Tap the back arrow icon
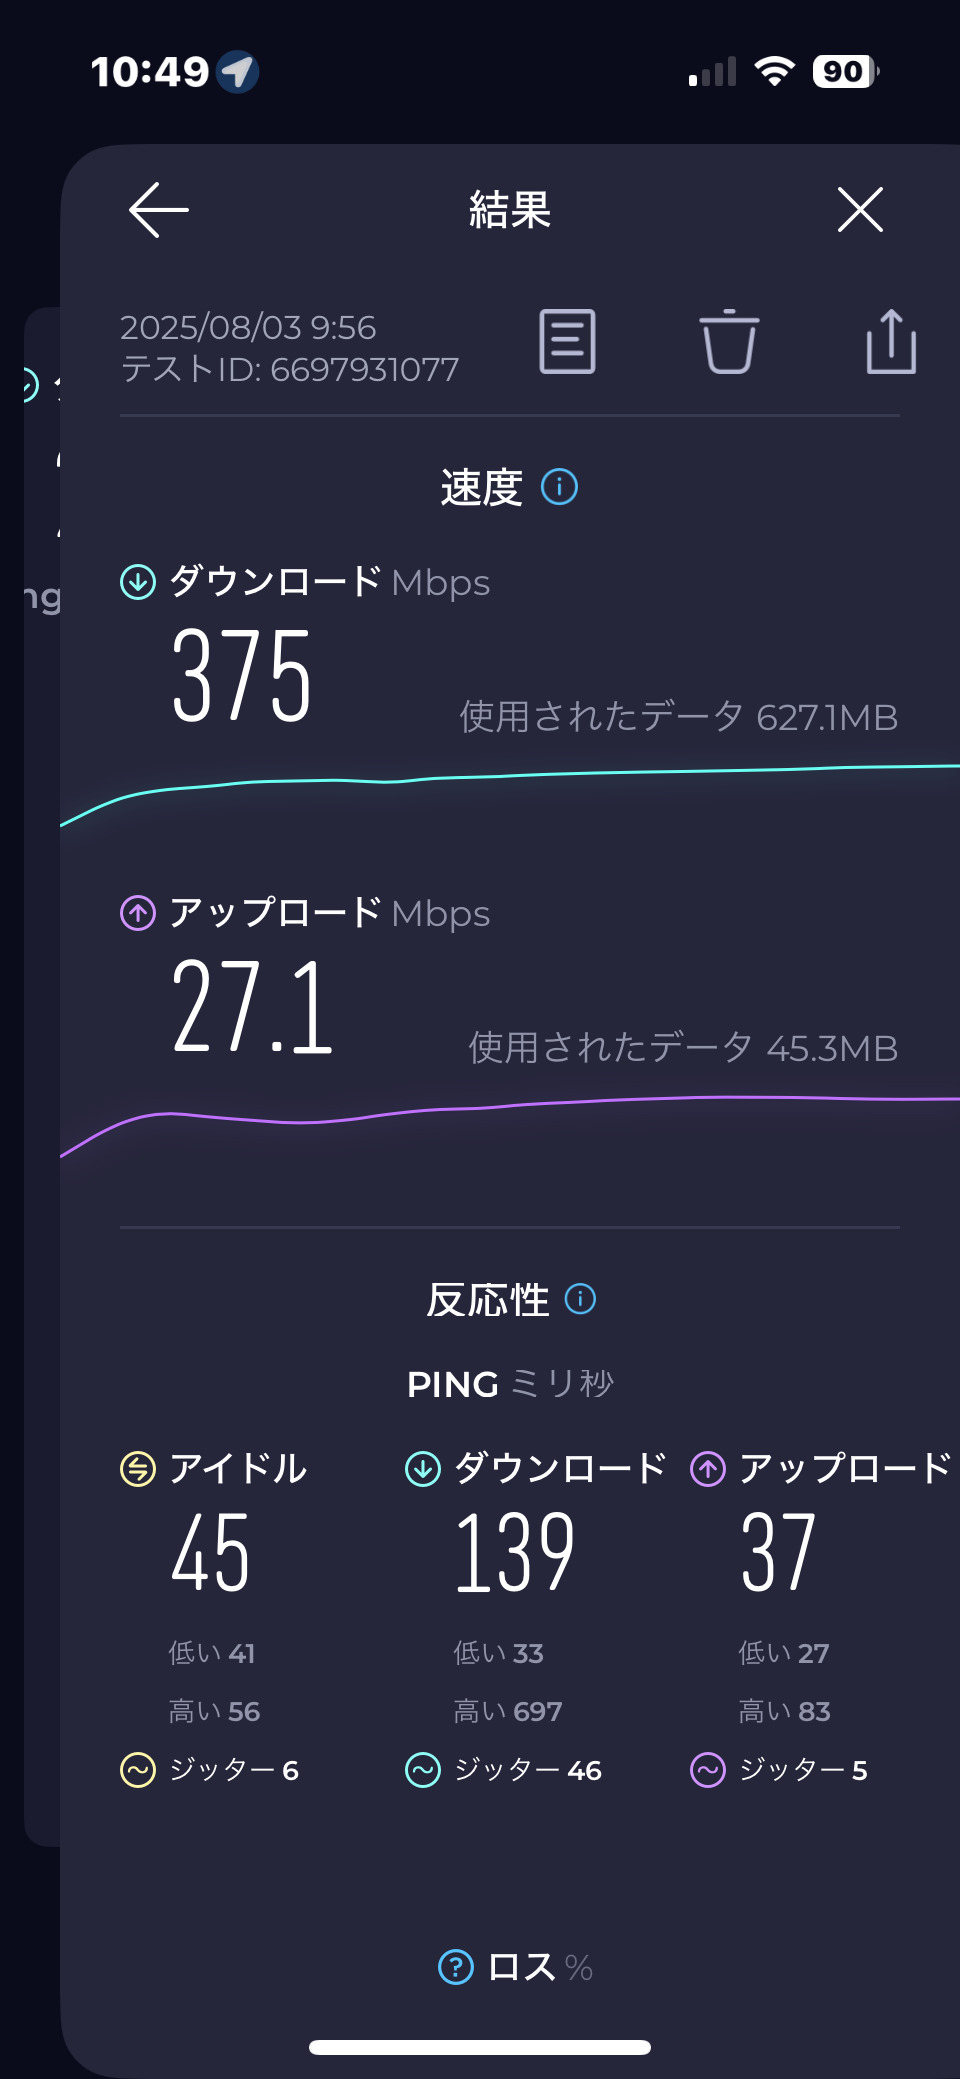 [x=159, y=210]
